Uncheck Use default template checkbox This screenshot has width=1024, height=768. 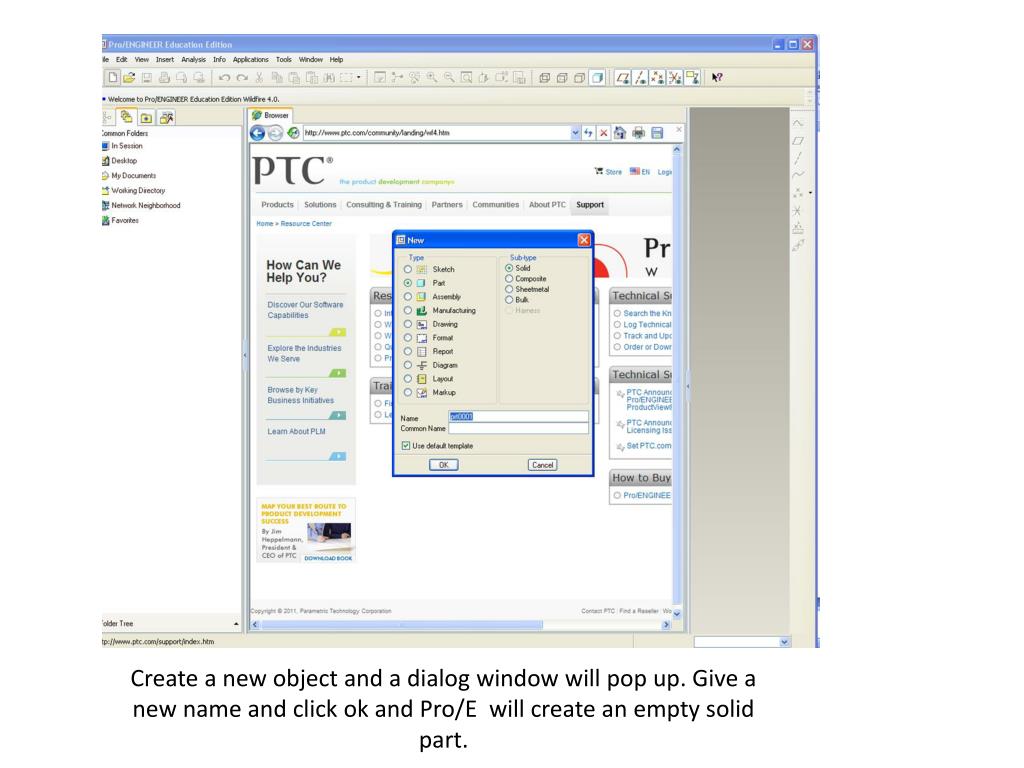pyautogui.click(x=406, y=445)
